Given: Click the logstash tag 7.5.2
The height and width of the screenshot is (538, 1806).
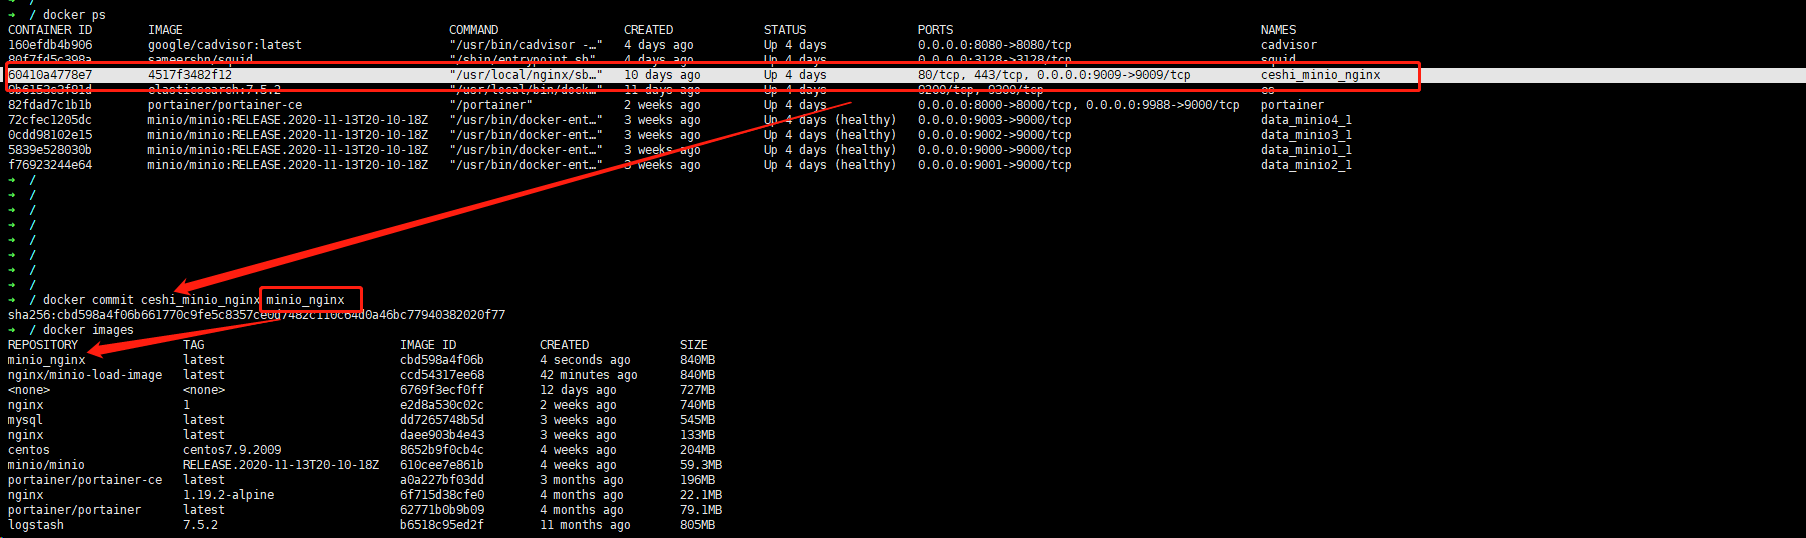Looking at the screenshot, I should (x=200, y=525).
